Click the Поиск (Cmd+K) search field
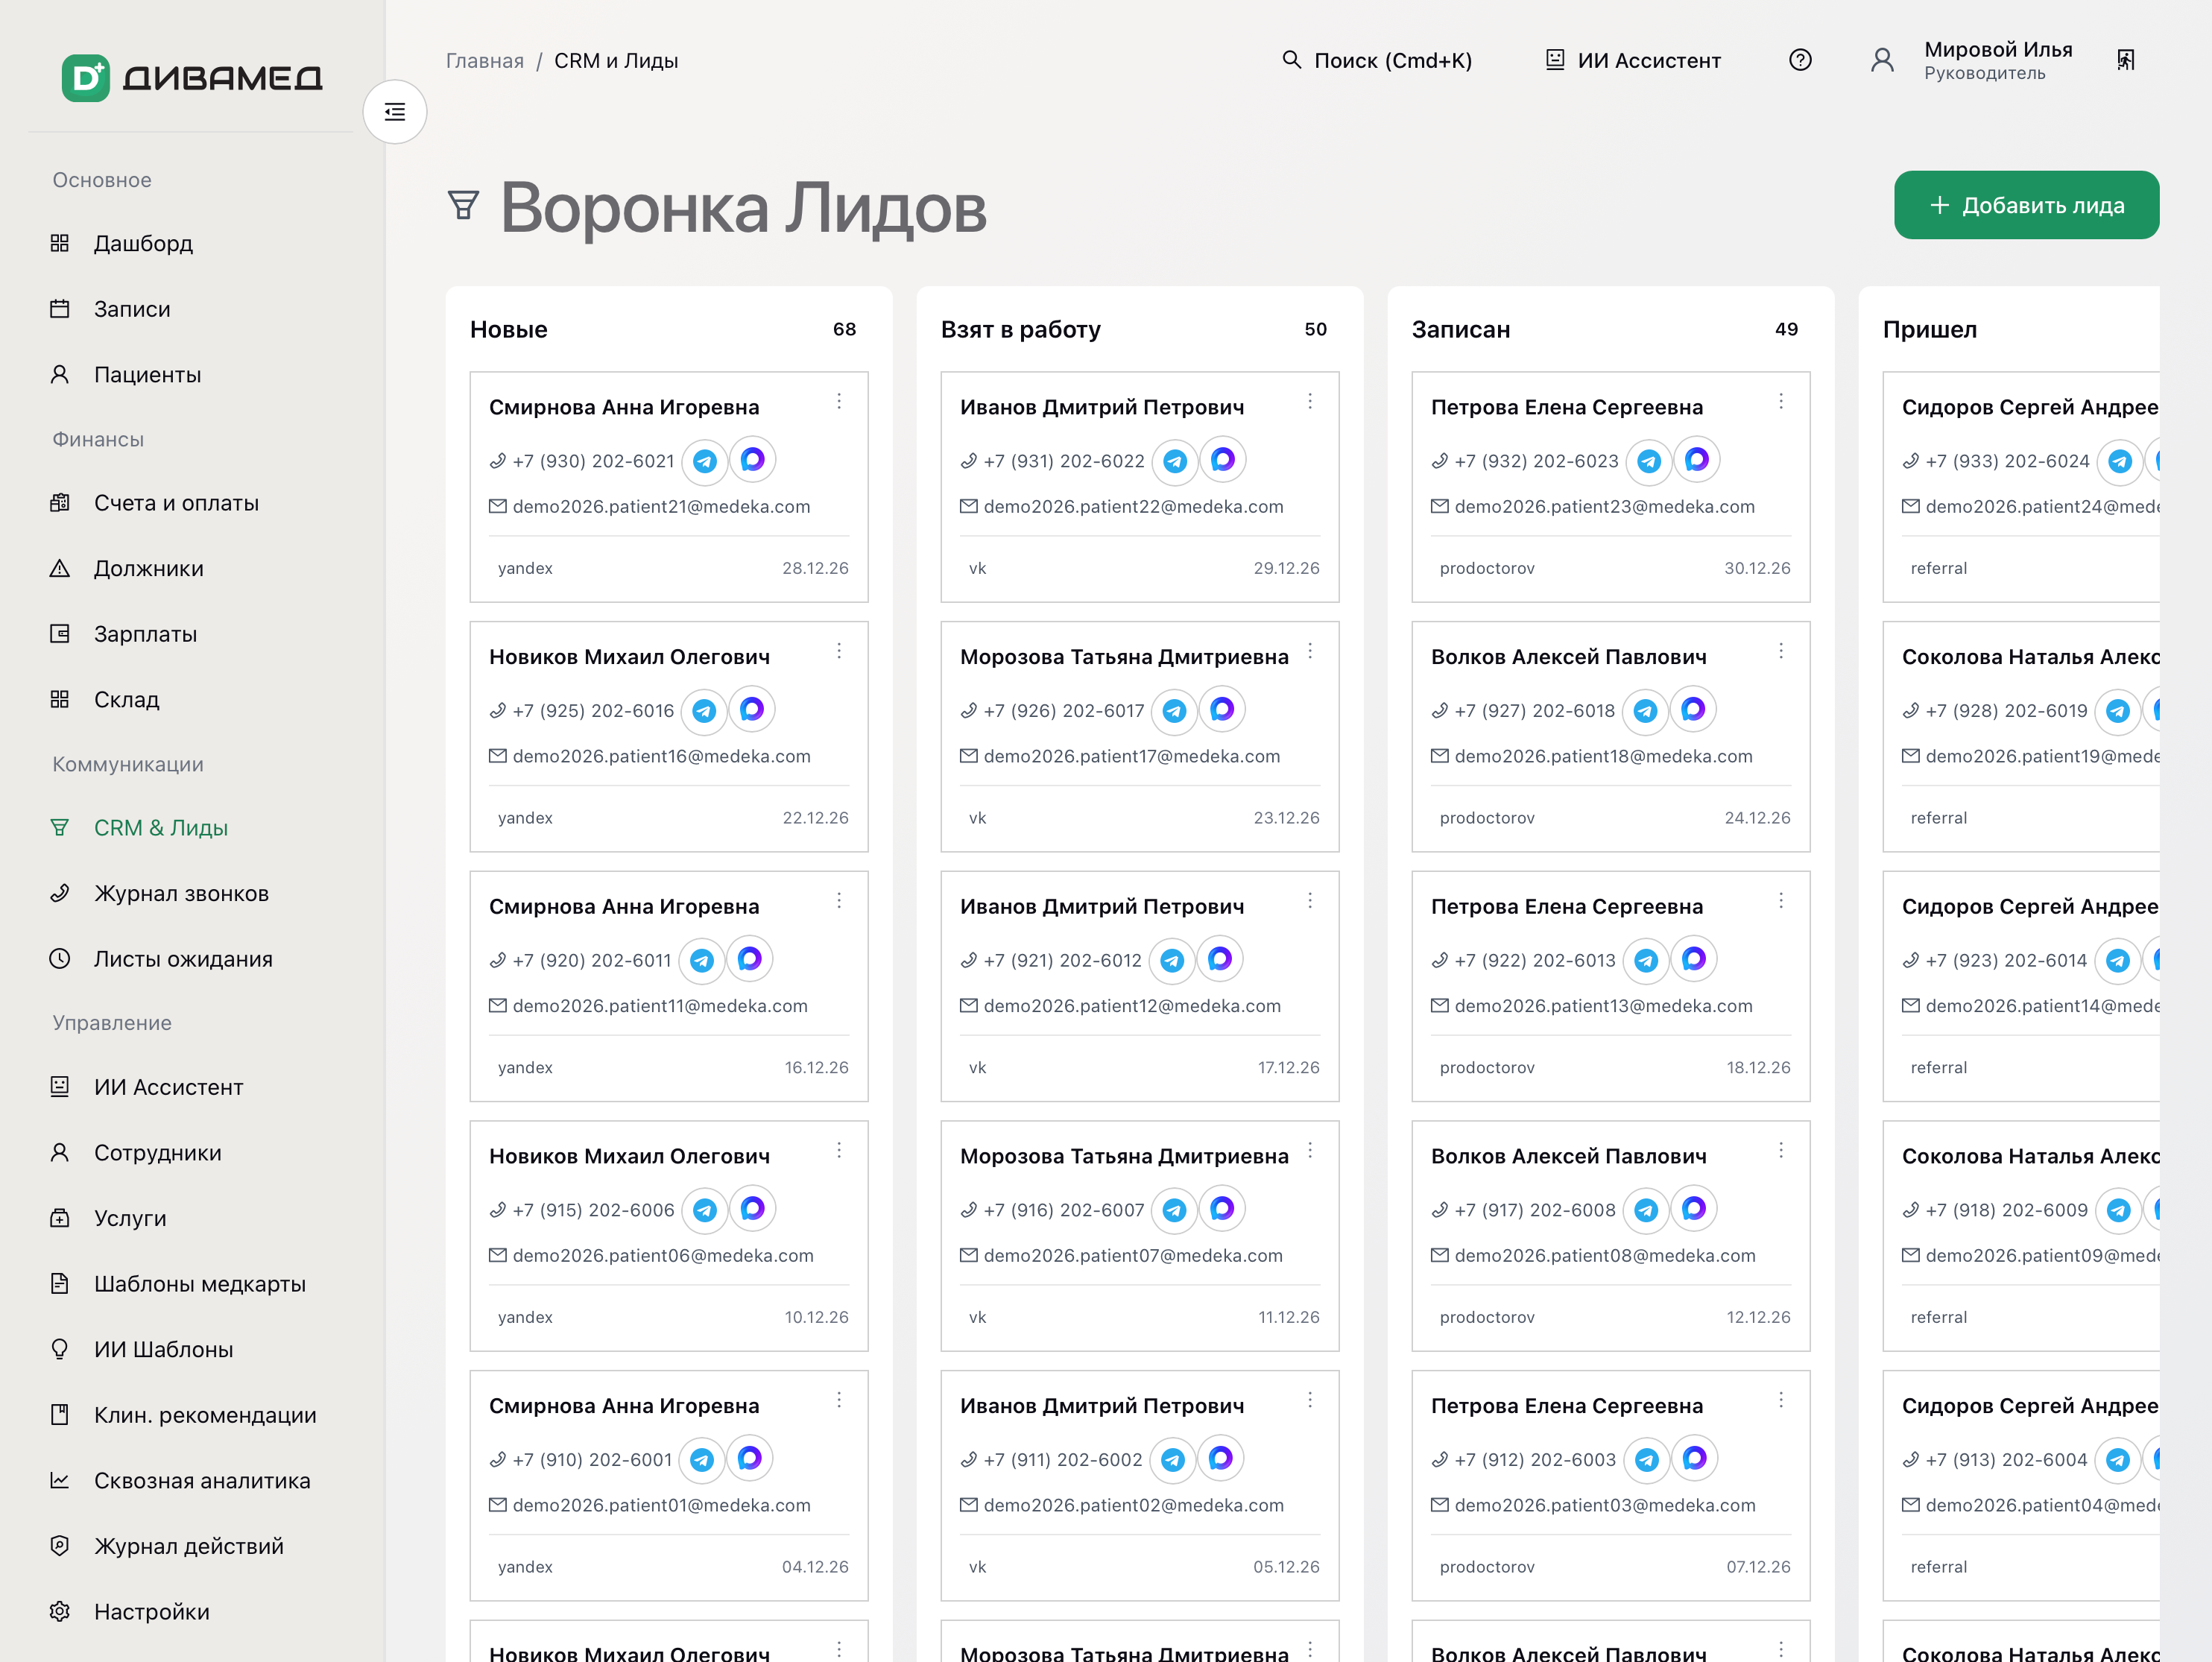This screenshot has height=1662, width=2212. pyautogui.click(x=1377, y=61)
